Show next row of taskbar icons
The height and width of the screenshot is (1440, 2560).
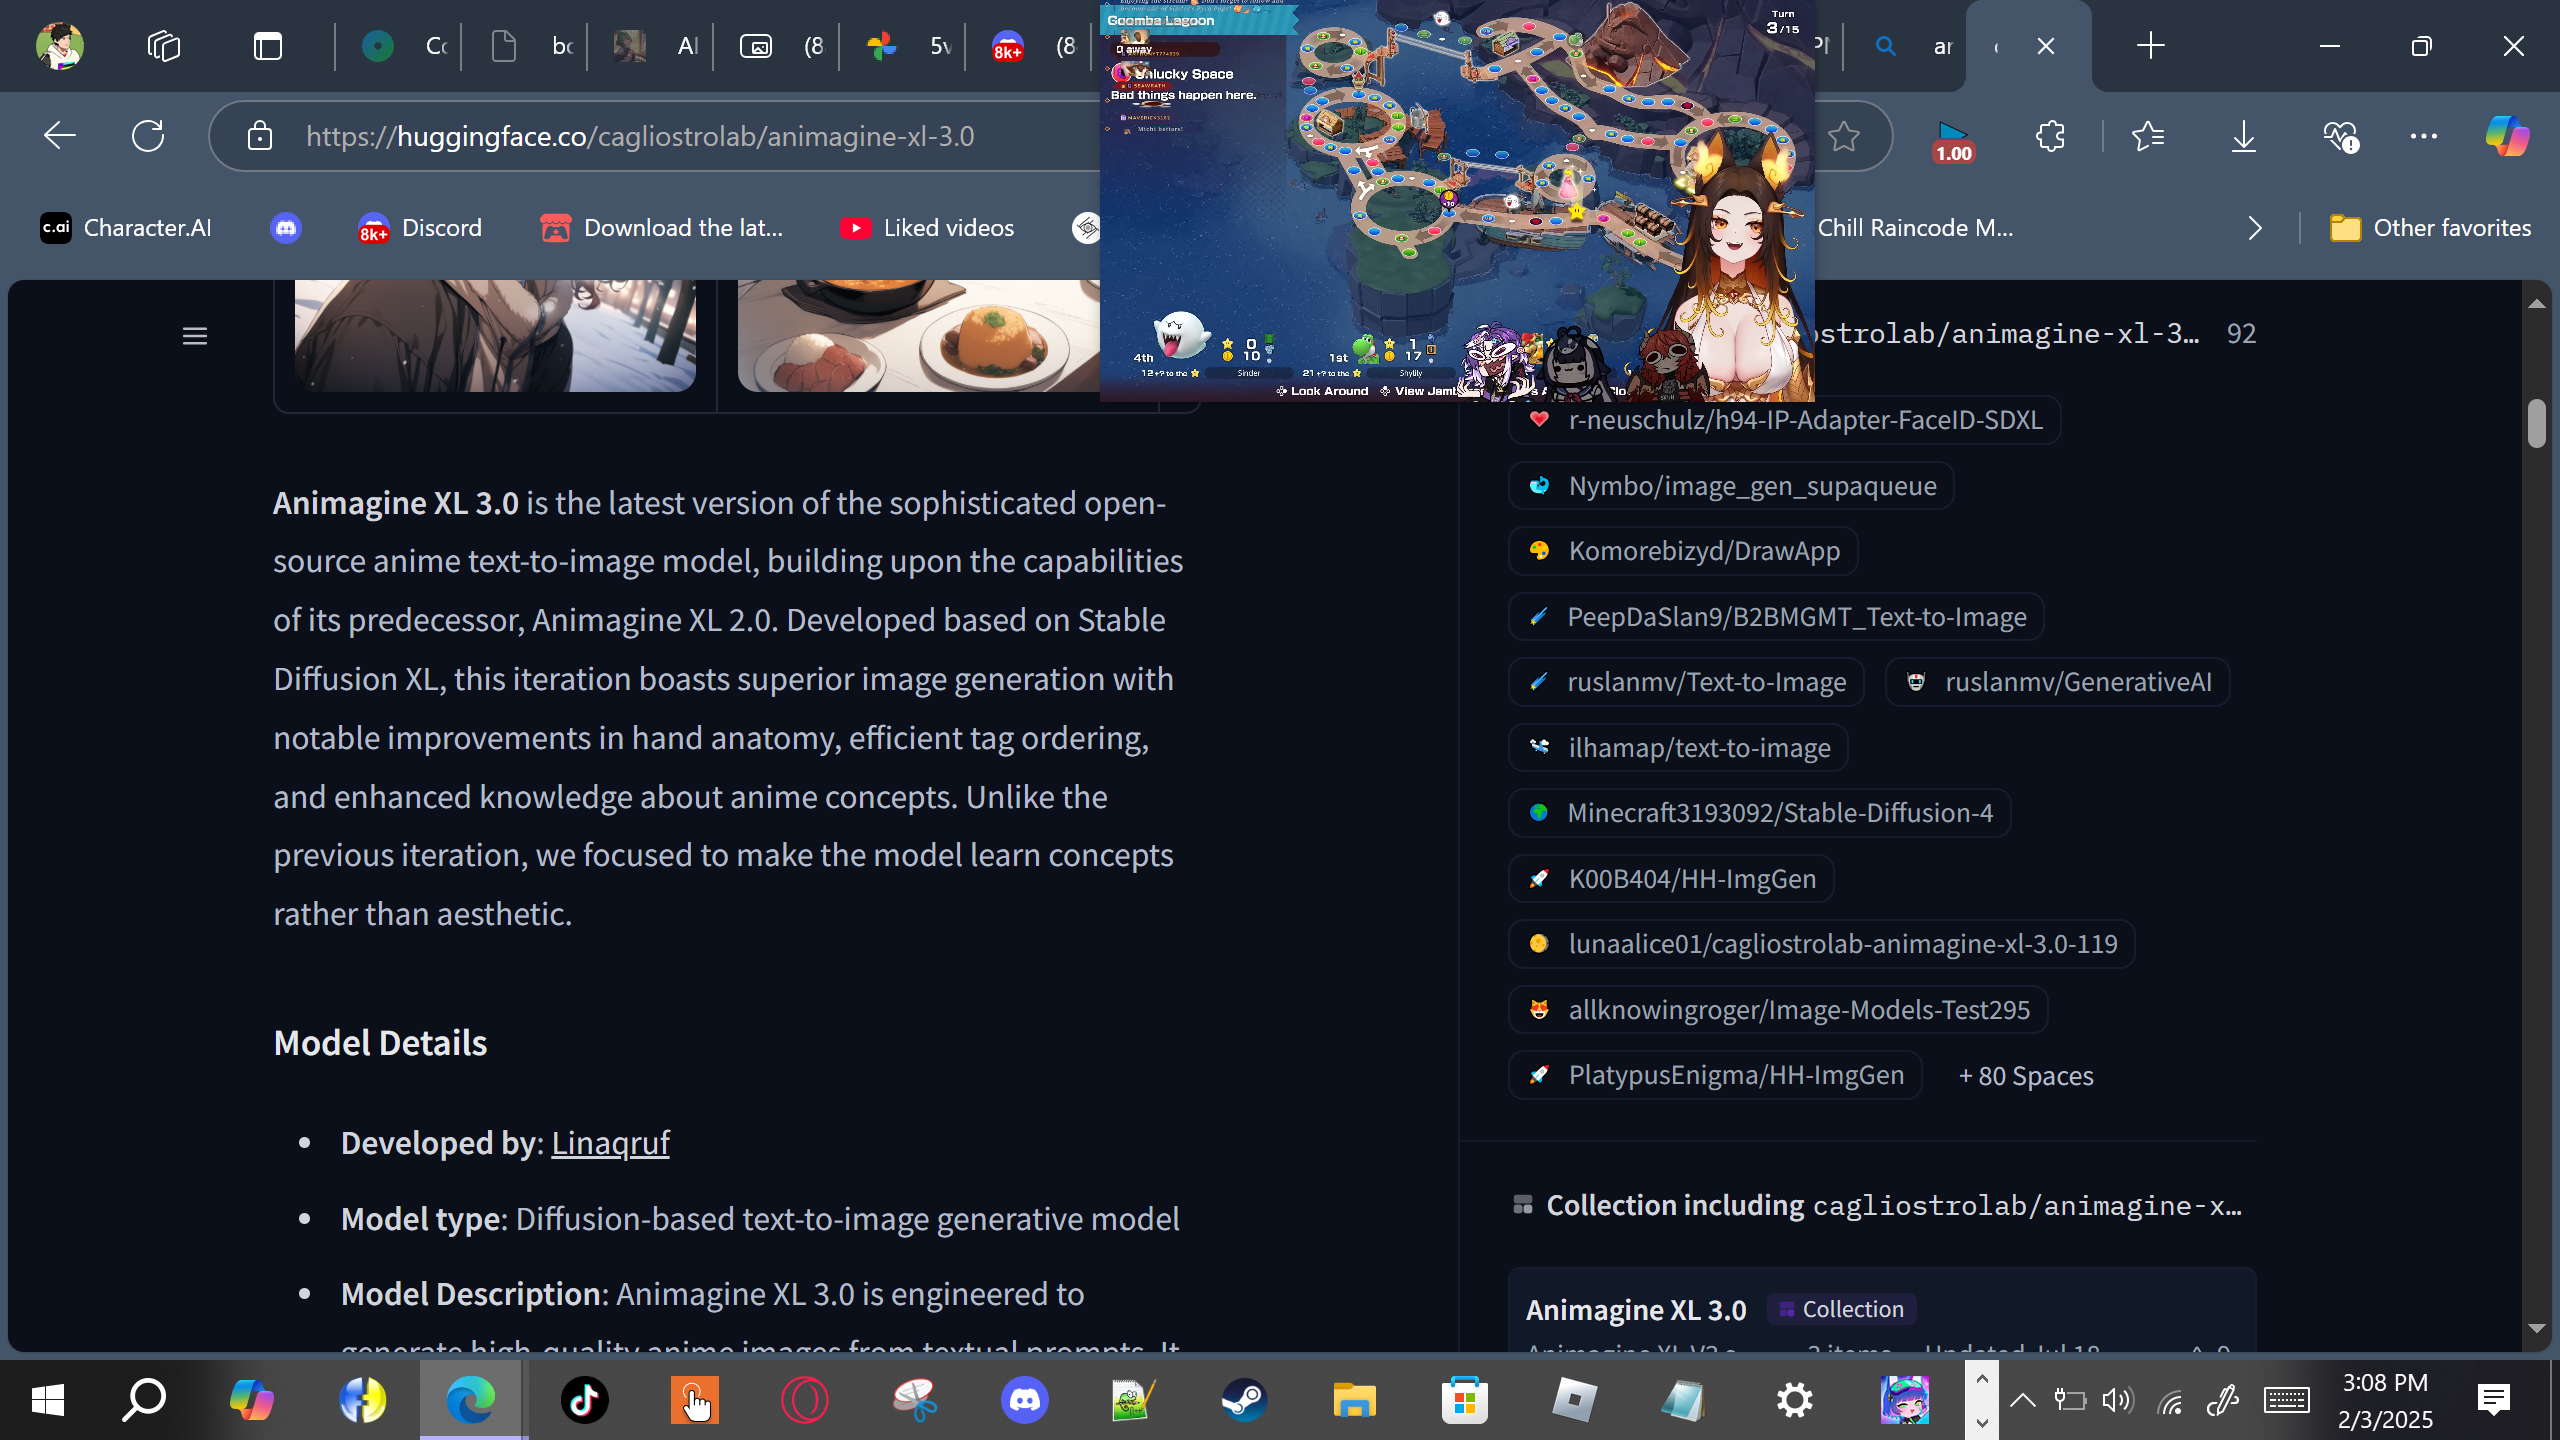pyautogui.click(x=1982, y=1421)
